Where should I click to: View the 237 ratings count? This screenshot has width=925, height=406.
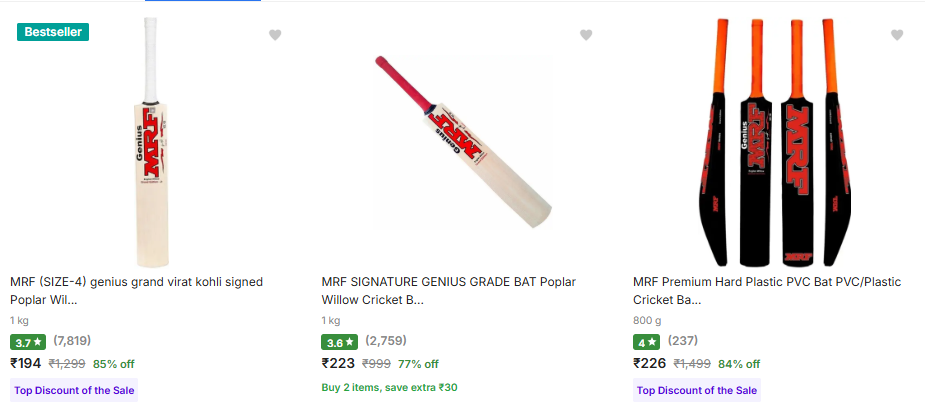pyautogui.click(x=683, y=341)
